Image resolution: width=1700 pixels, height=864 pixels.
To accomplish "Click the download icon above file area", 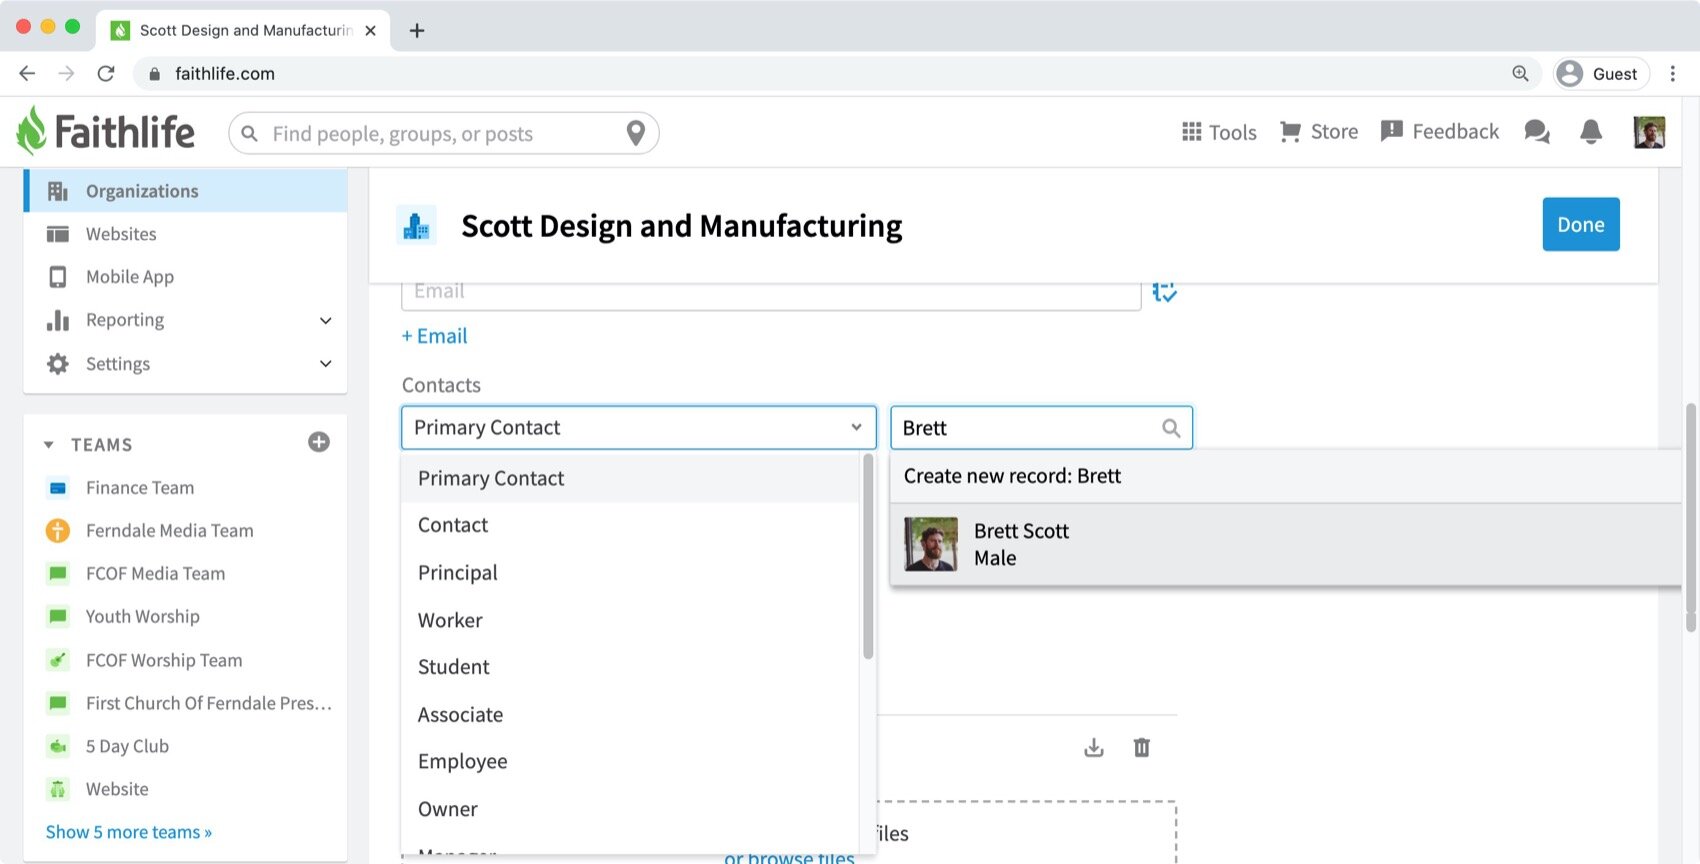I will [x=1094, y=748].
